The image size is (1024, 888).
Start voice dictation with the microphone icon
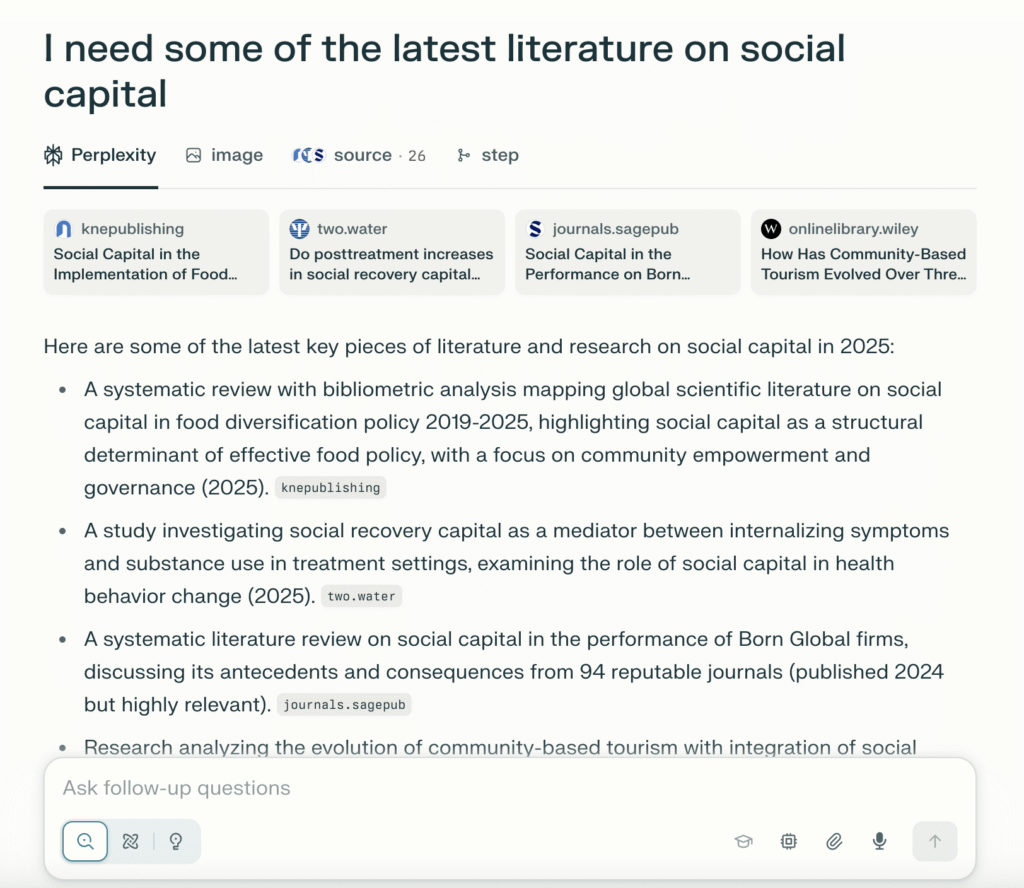pos(880,842)
